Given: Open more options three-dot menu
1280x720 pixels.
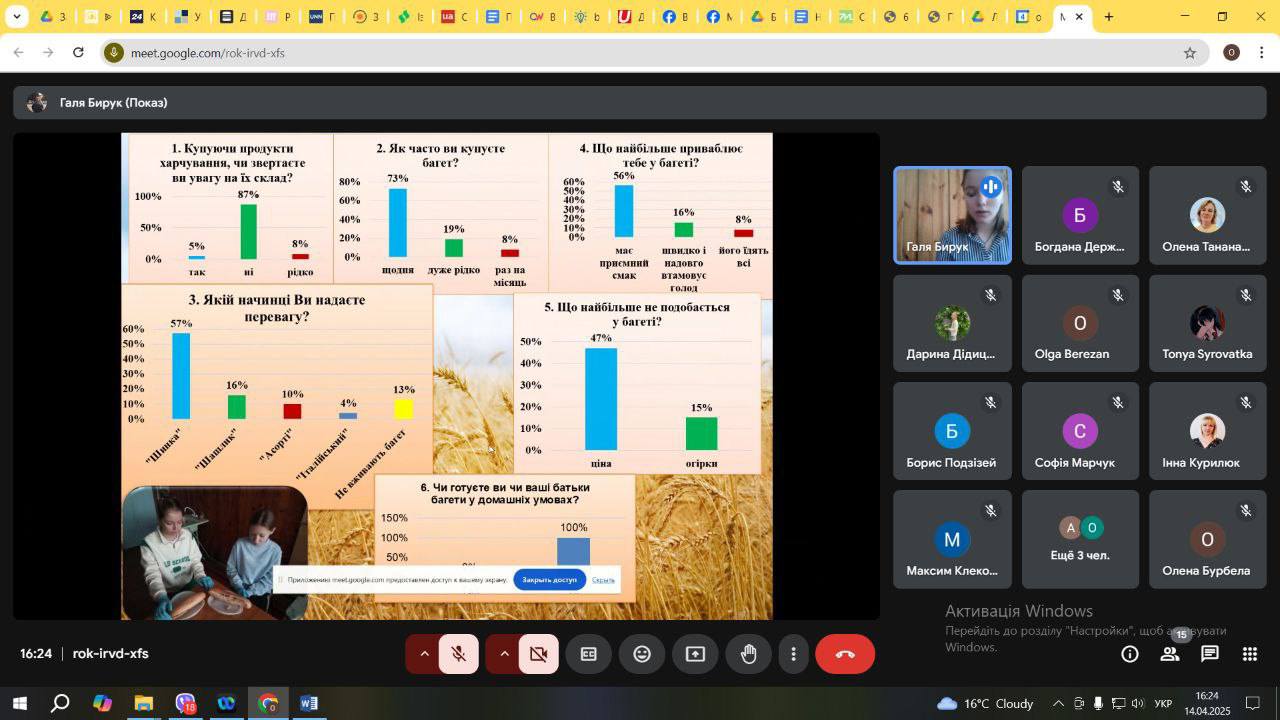Looking at the screenshot, I should (x=794, y=654).
